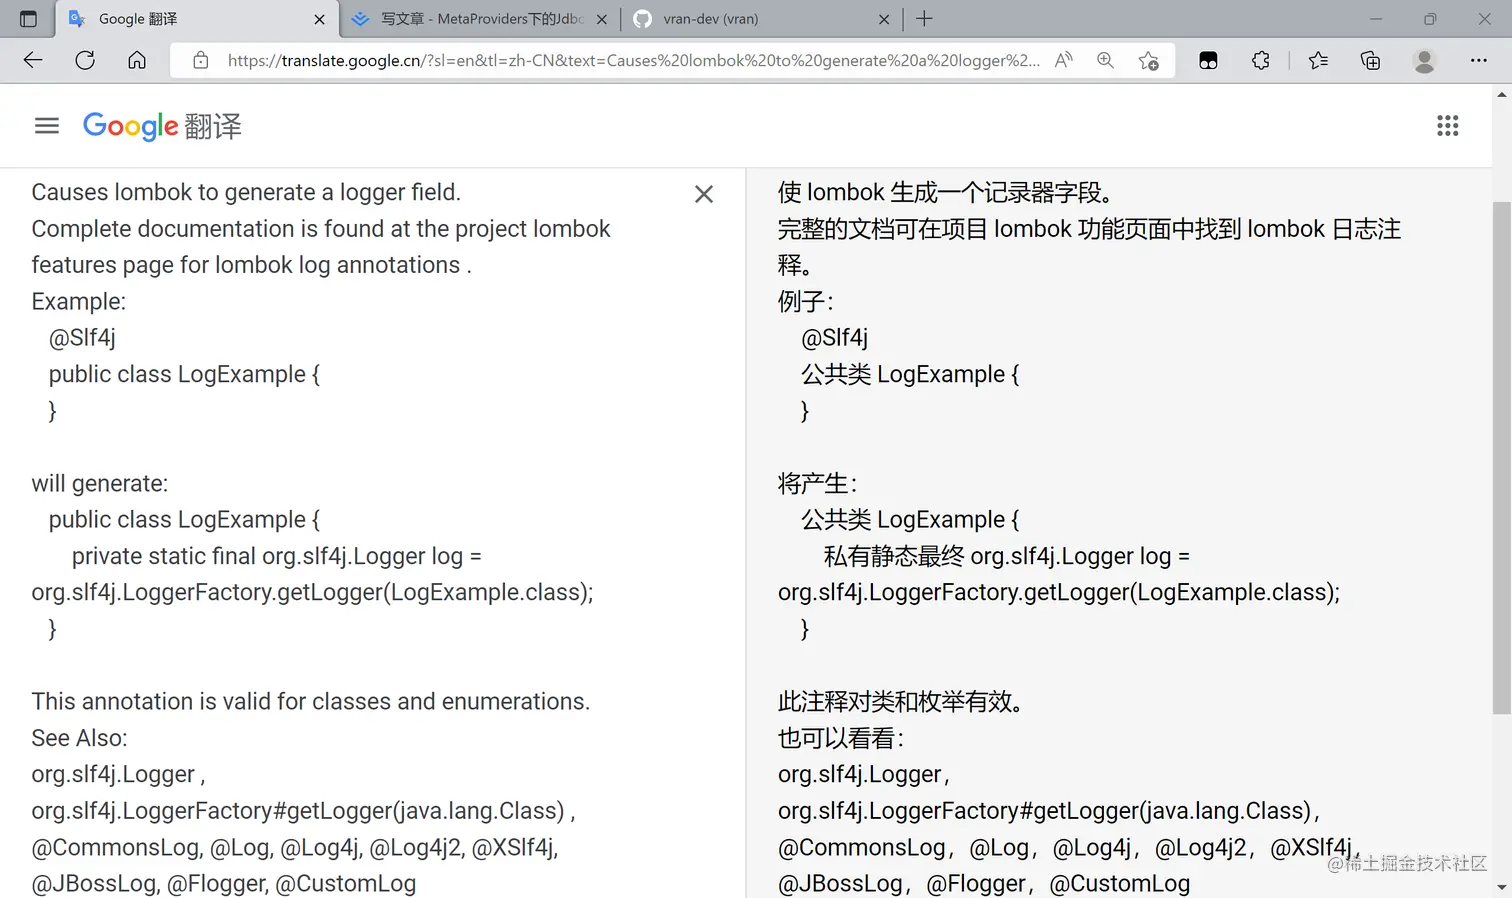Refresh the current page

85,60
